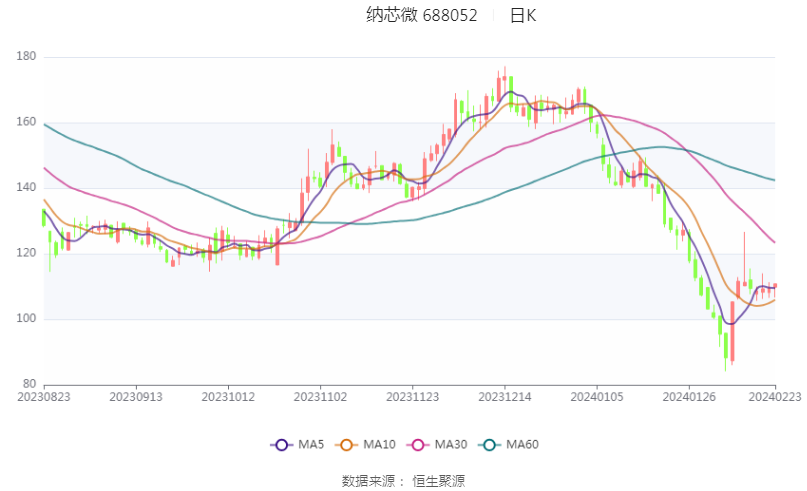Toggle the MA5 legend marker
Screen dimensions: 807x491
pyautogui.click(x=282, y=445)
